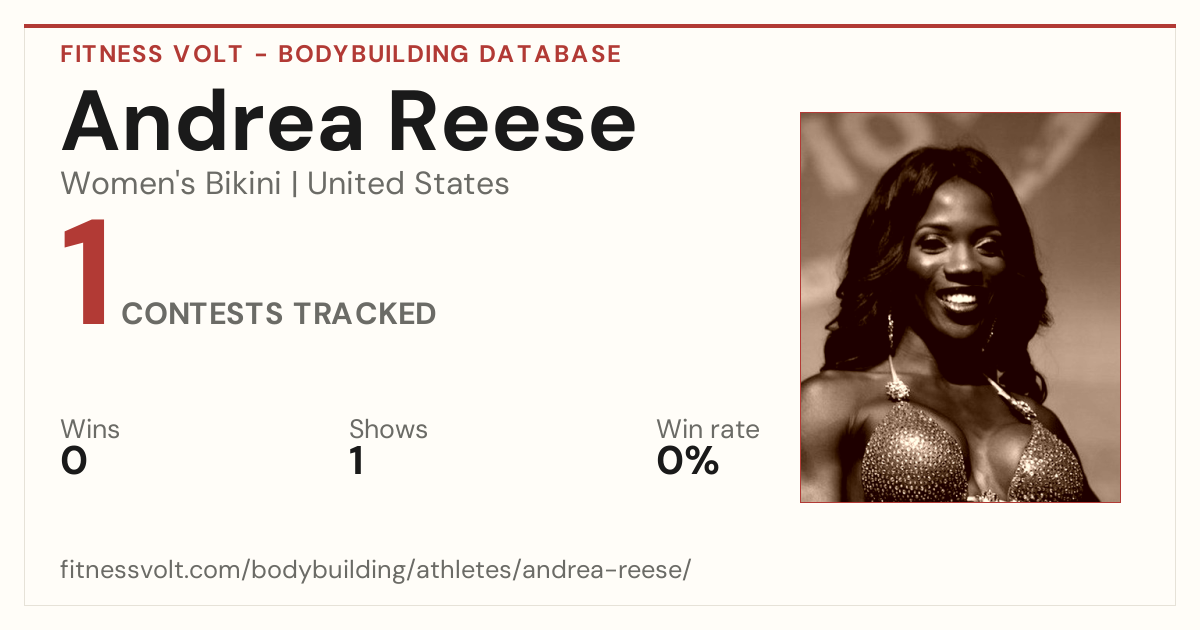This screenshot has height=630, width=1200.
Task: Click the Fitness Volt Bodybuilding Database header
Action: coord(341,54)
